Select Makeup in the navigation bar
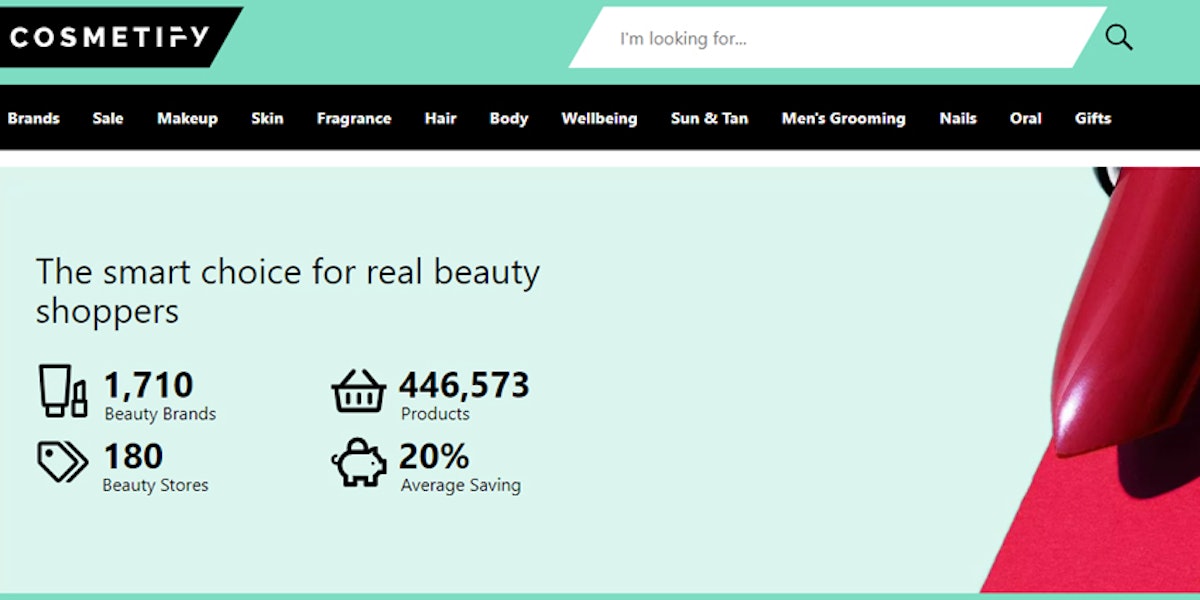The image size is (1200, 600). (188, 118)
